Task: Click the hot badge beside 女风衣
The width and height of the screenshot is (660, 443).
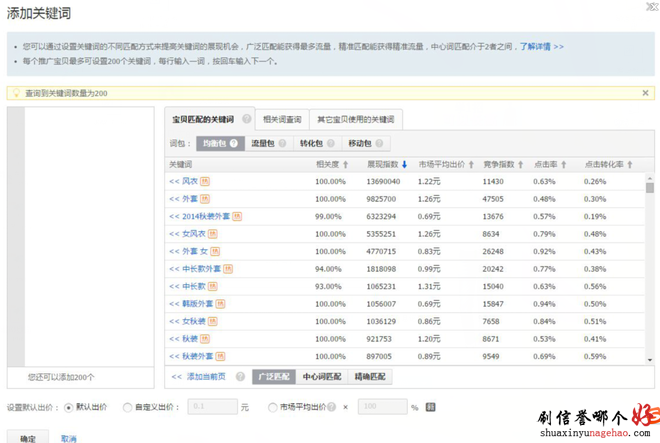Action: click(x=213, y=234)
